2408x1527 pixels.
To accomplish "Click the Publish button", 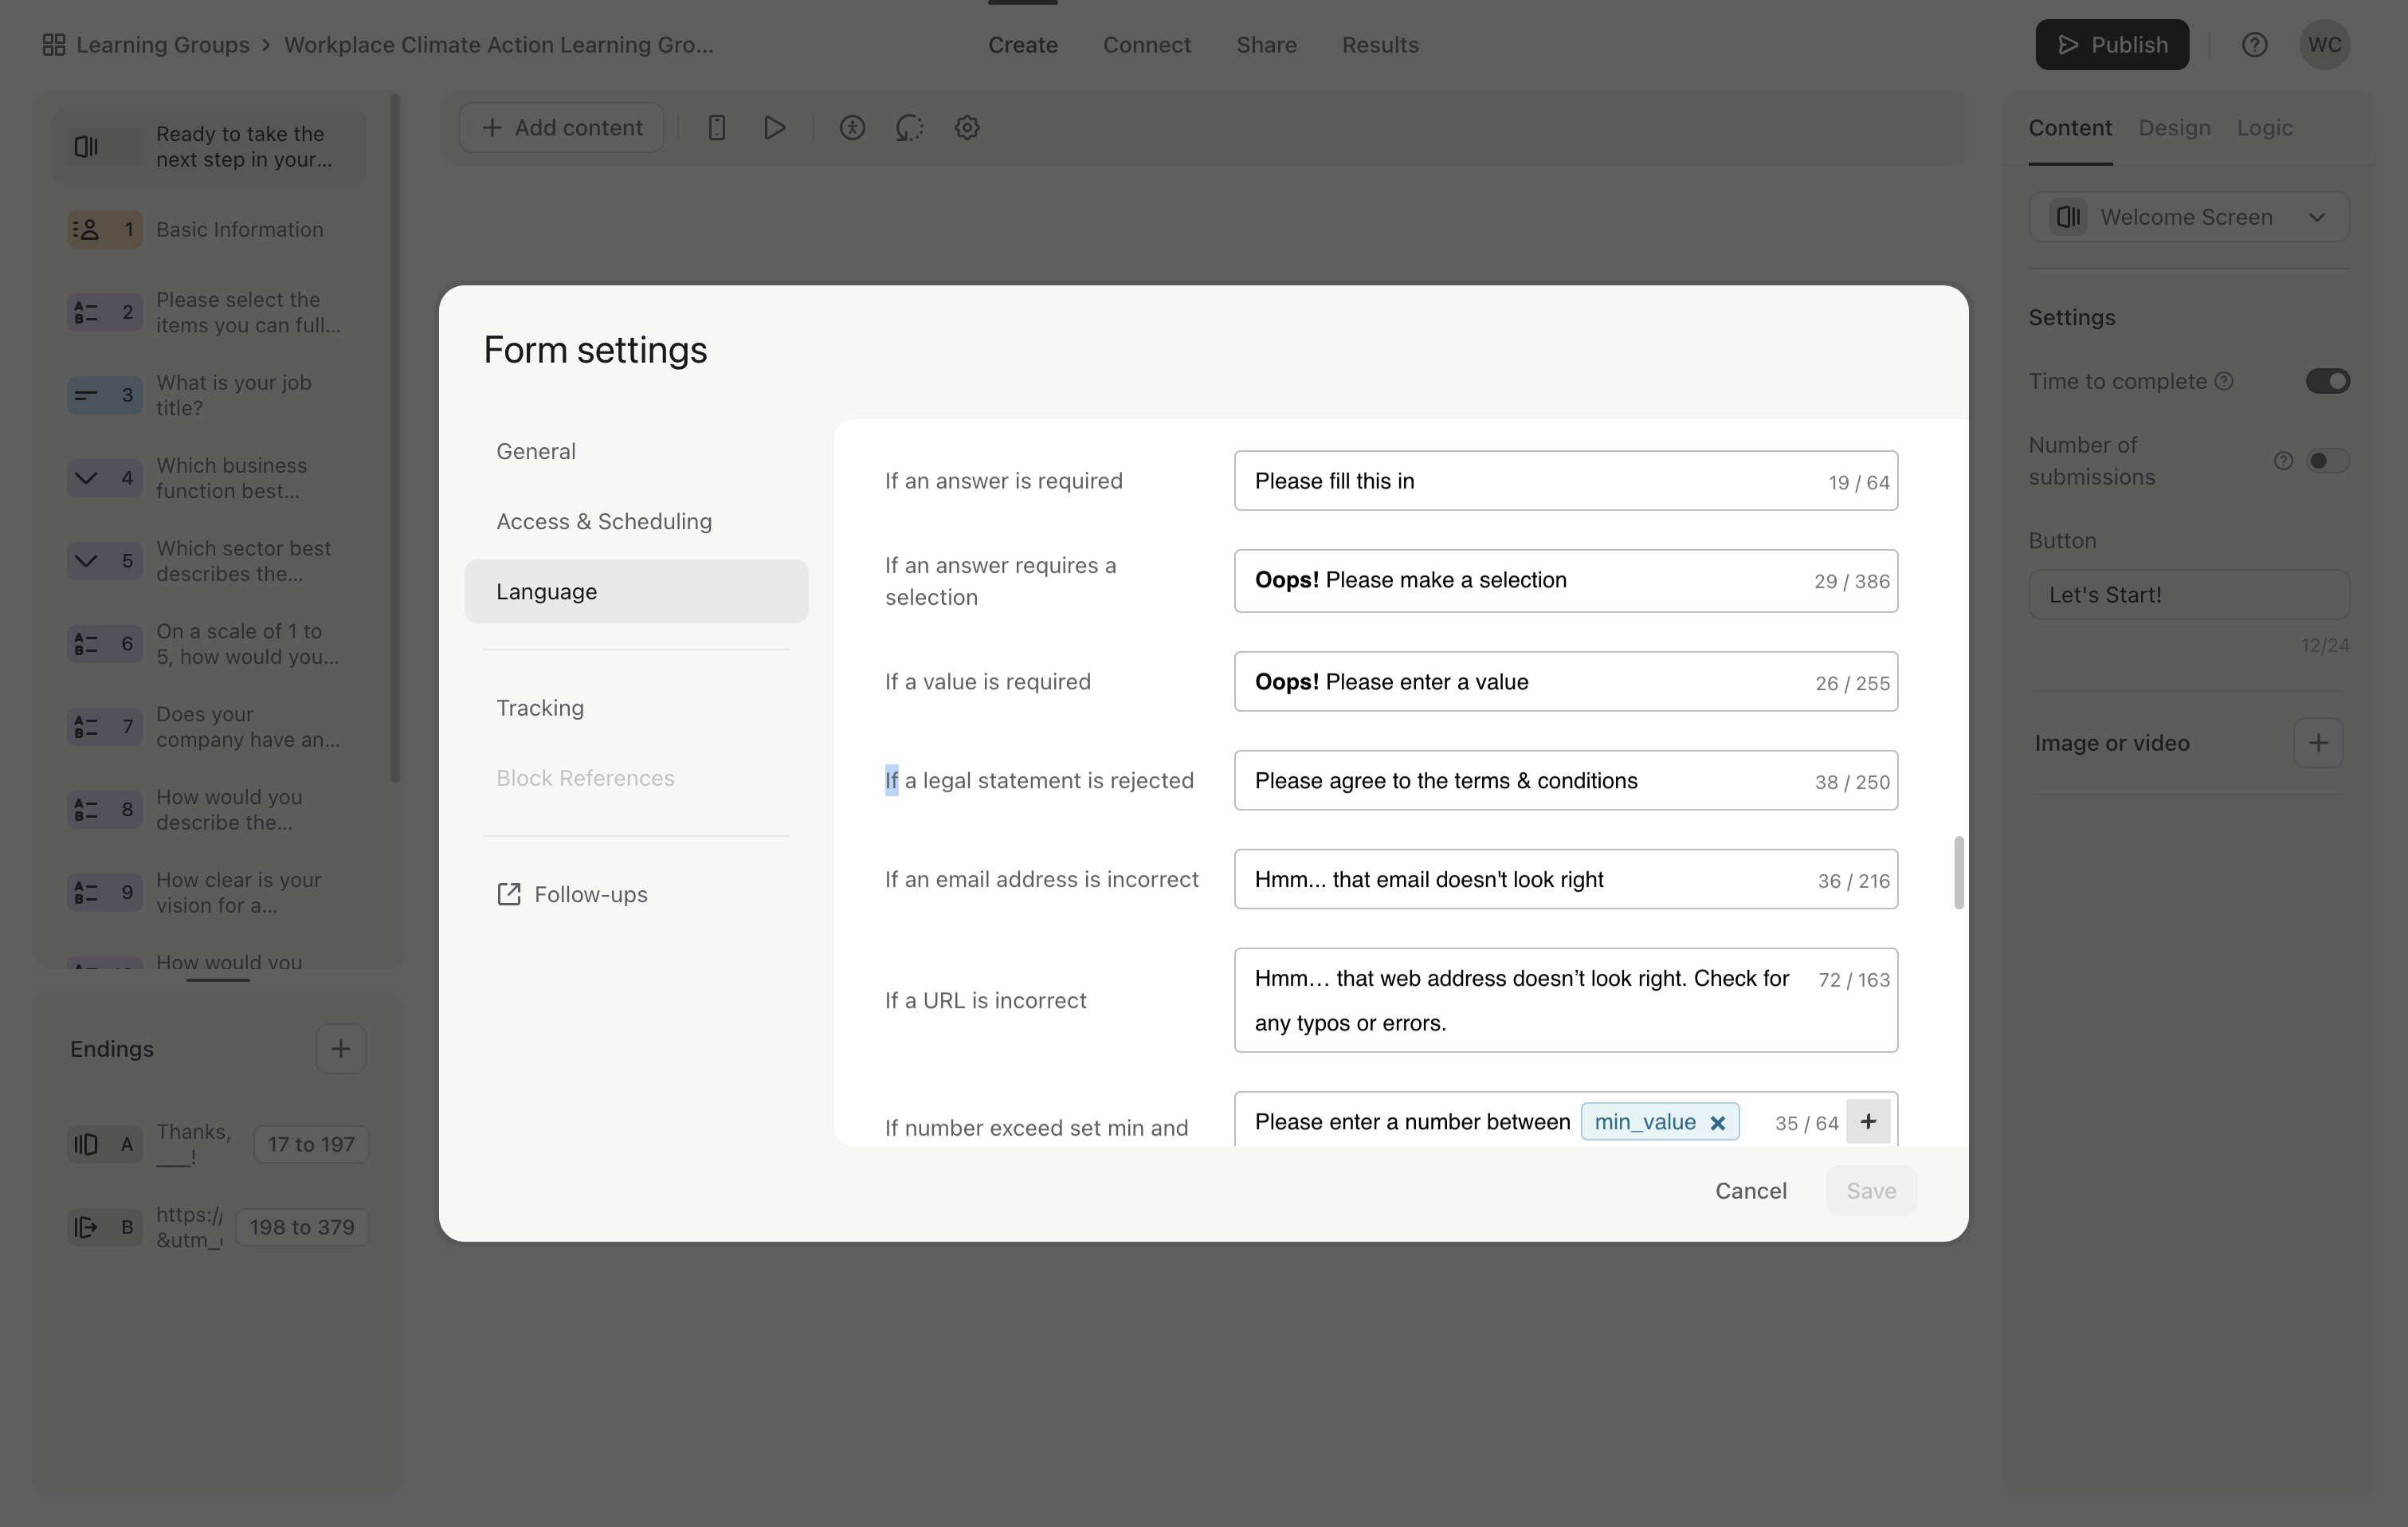I will pos(2112,45).
